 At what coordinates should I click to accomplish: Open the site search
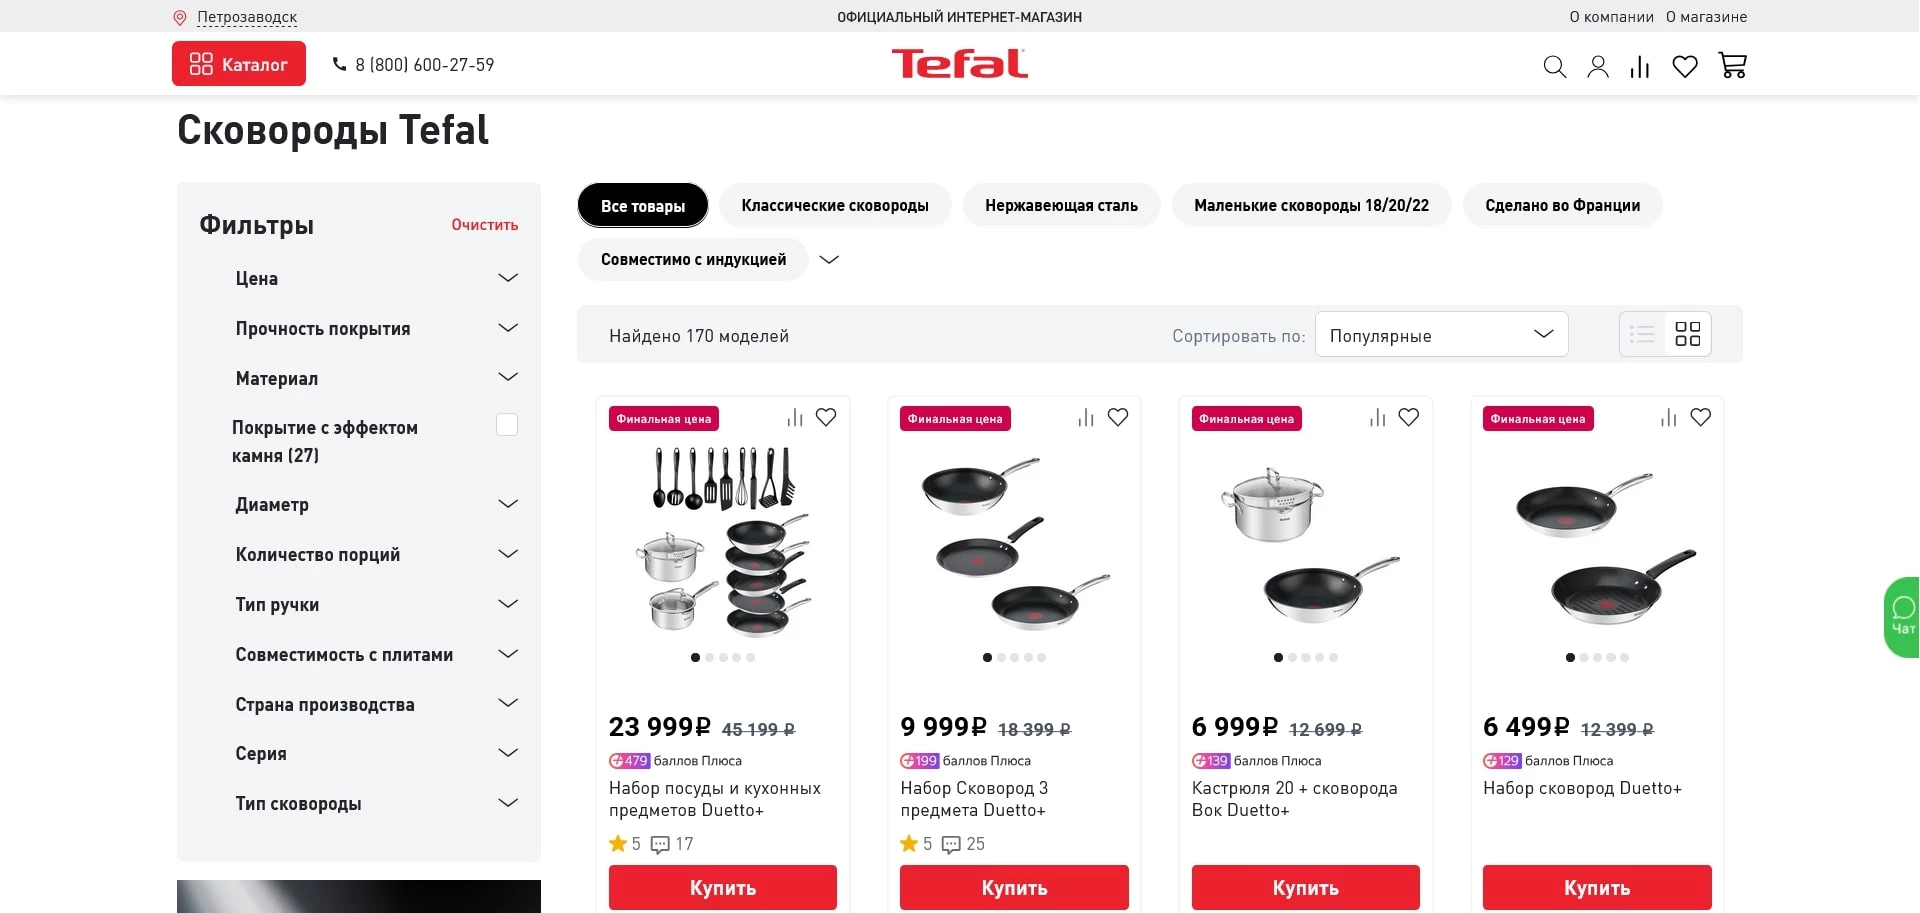[1554, 66]
